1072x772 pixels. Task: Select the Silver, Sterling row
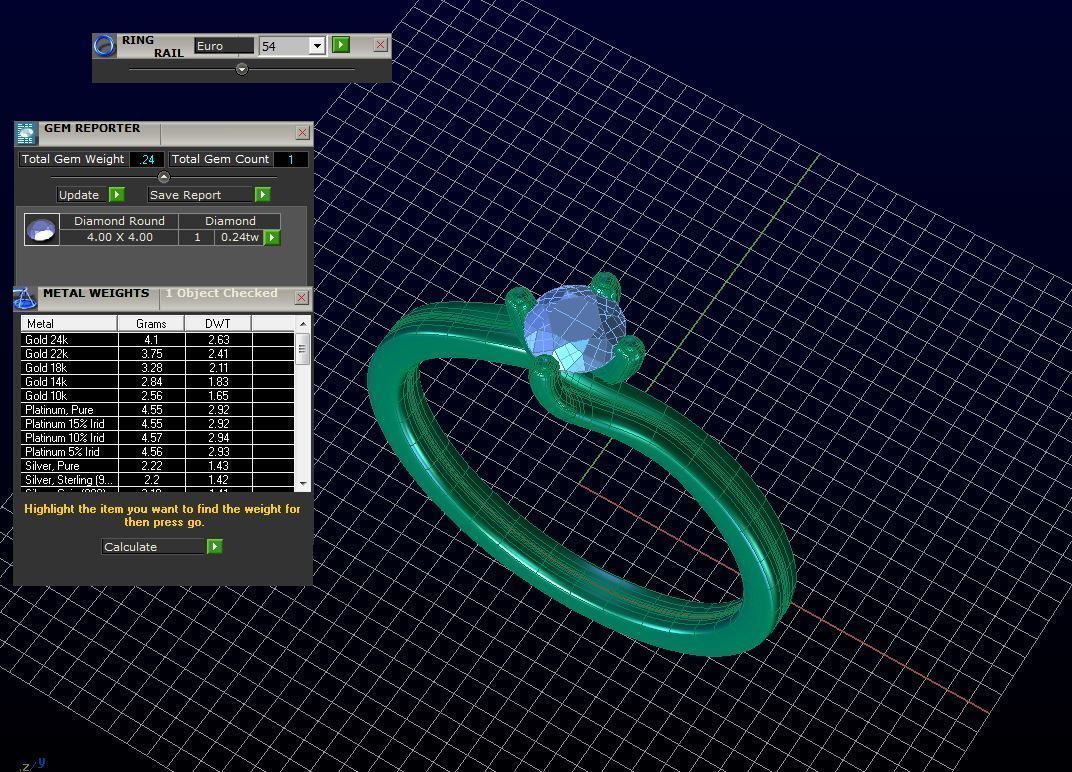158,480
